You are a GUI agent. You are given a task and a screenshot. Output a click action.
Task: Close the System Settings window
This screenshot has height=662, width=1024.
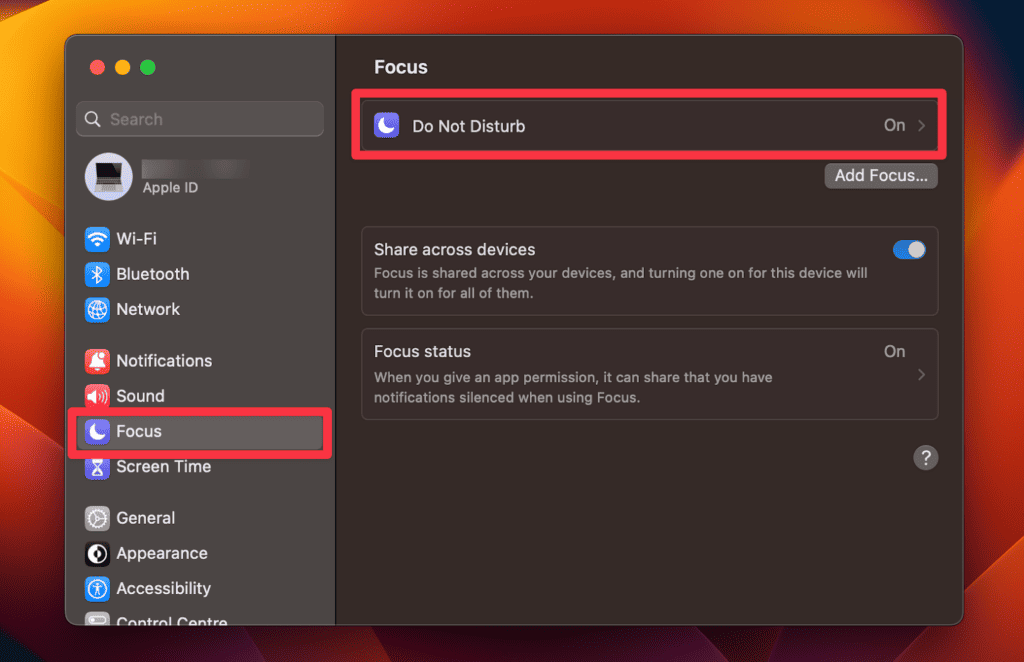(97, 67)
